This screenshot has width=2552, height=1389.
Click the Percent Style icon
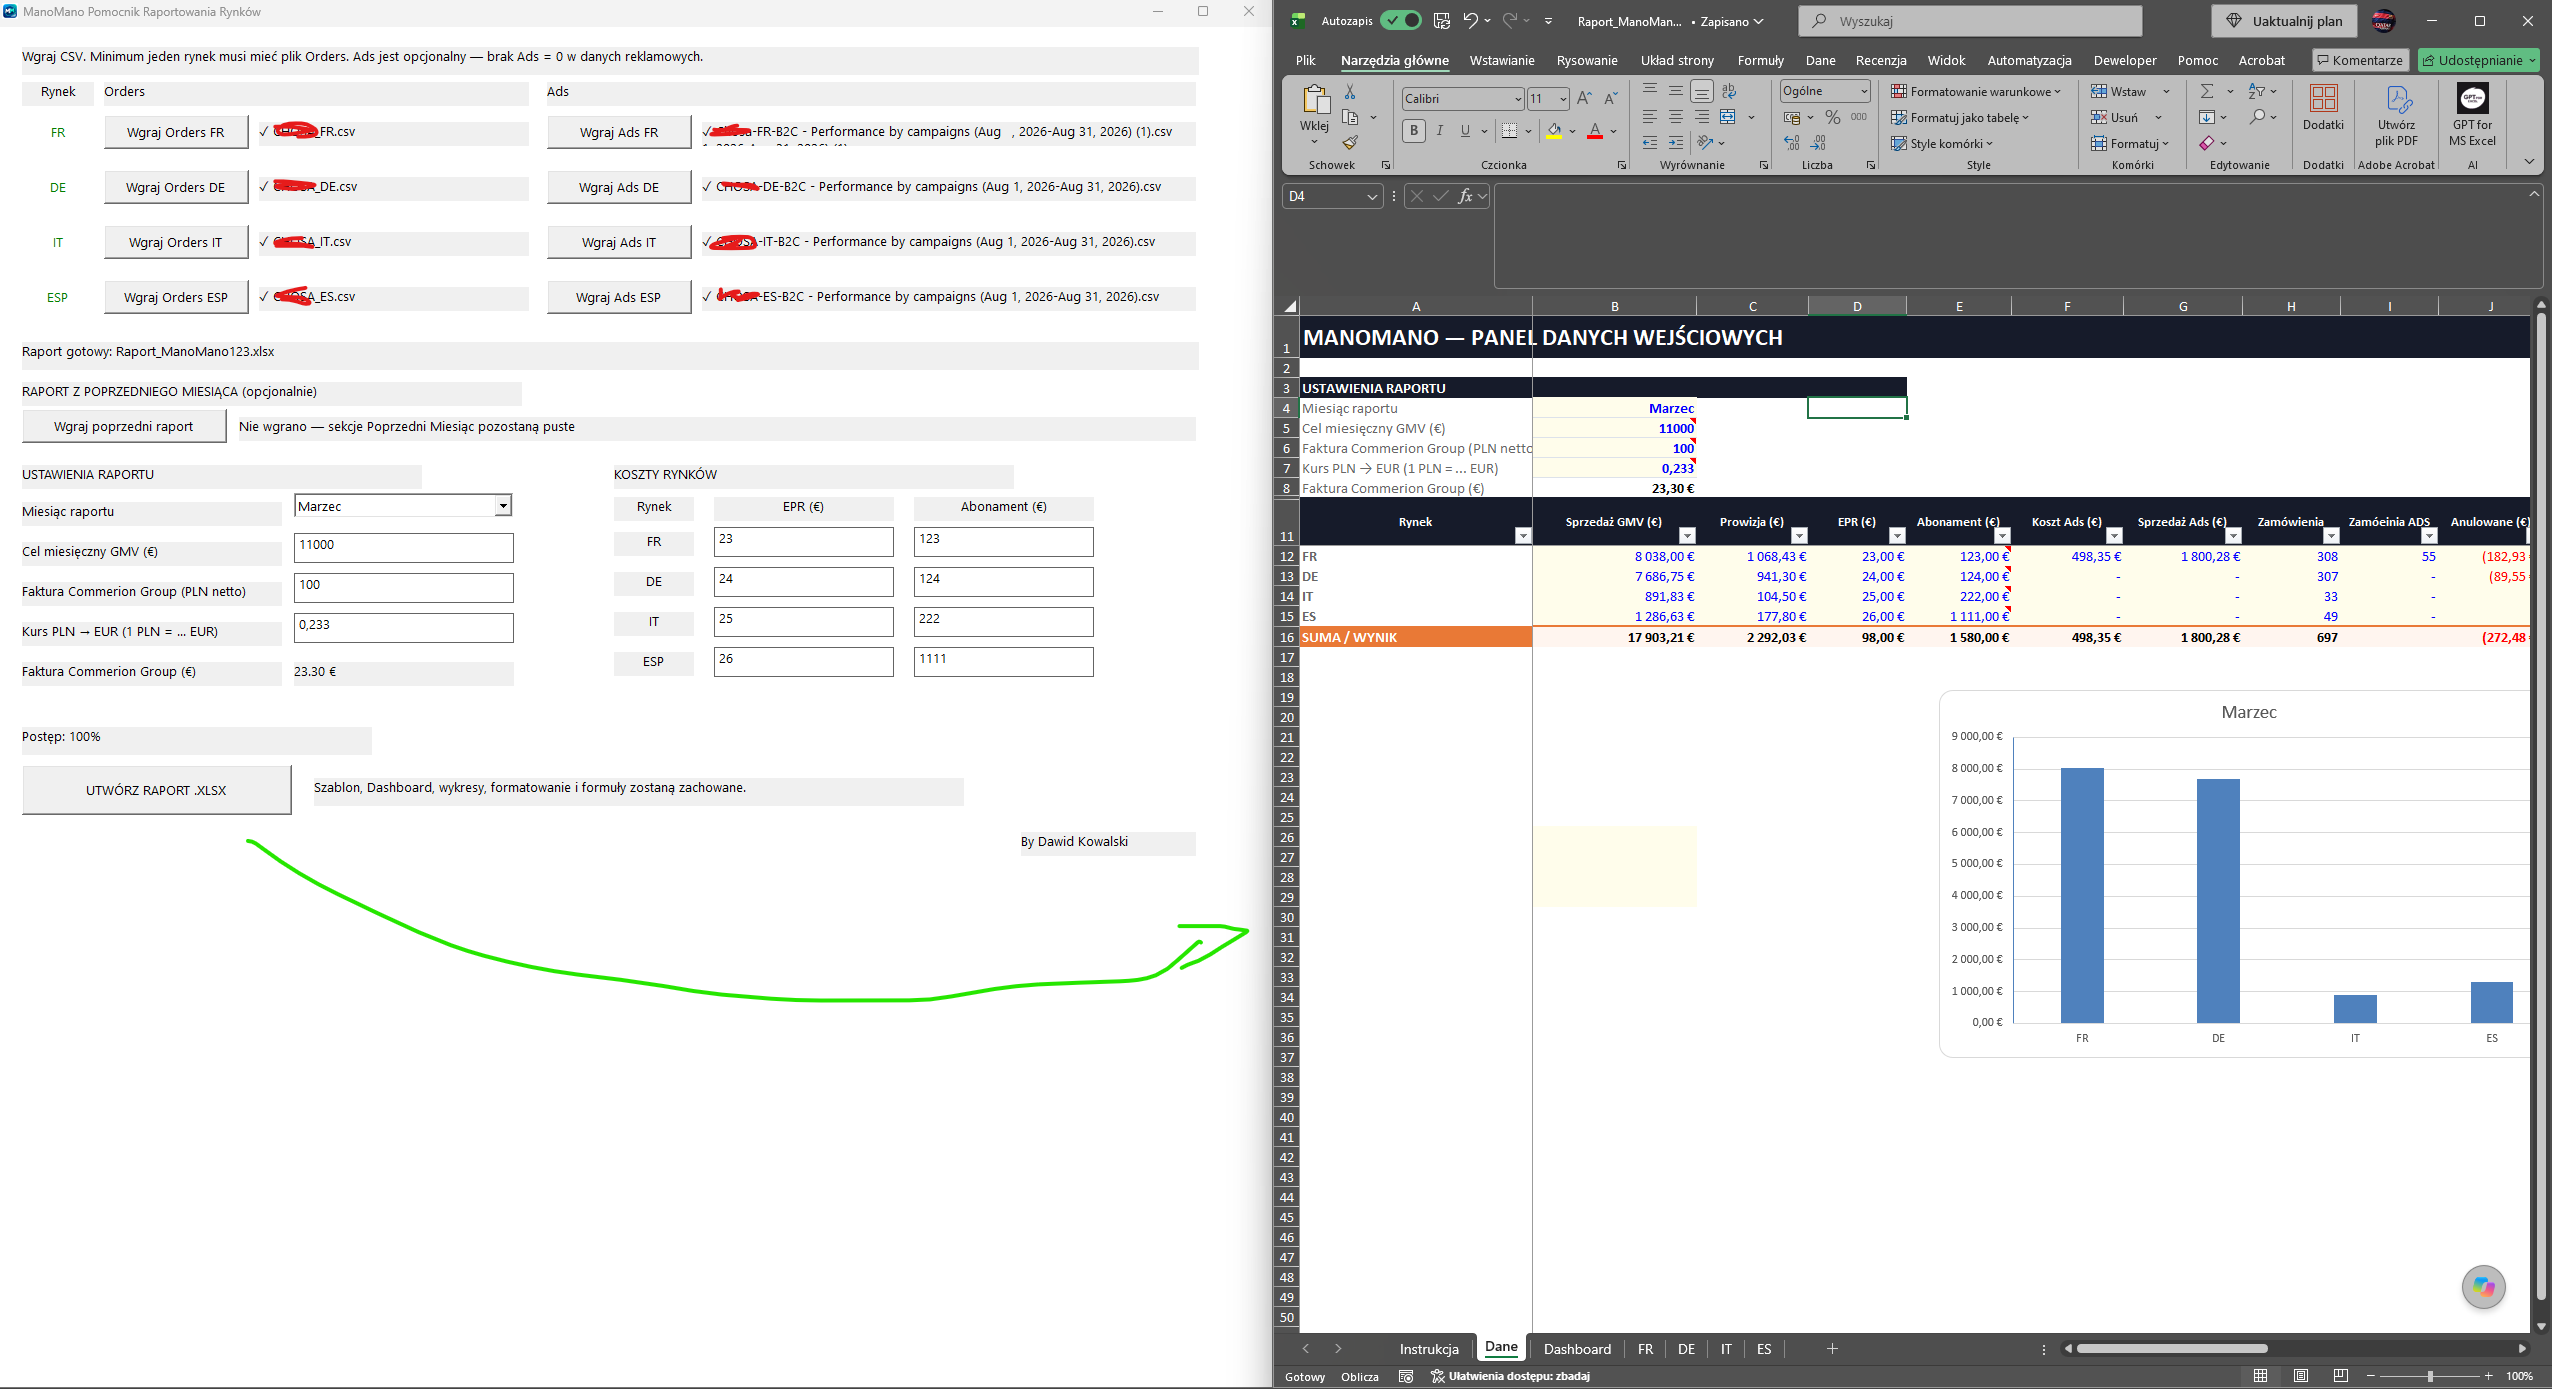1832,117
